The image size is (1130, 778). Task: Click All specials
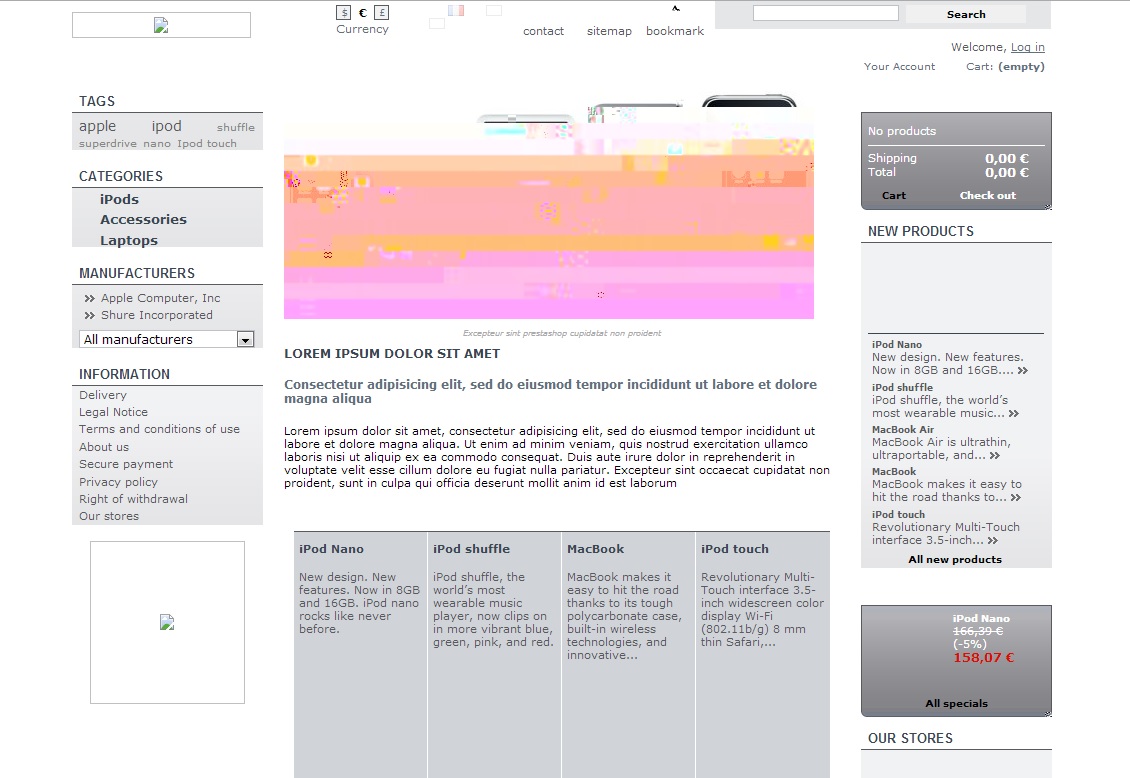pyautogui.click(x=956, y=704)
